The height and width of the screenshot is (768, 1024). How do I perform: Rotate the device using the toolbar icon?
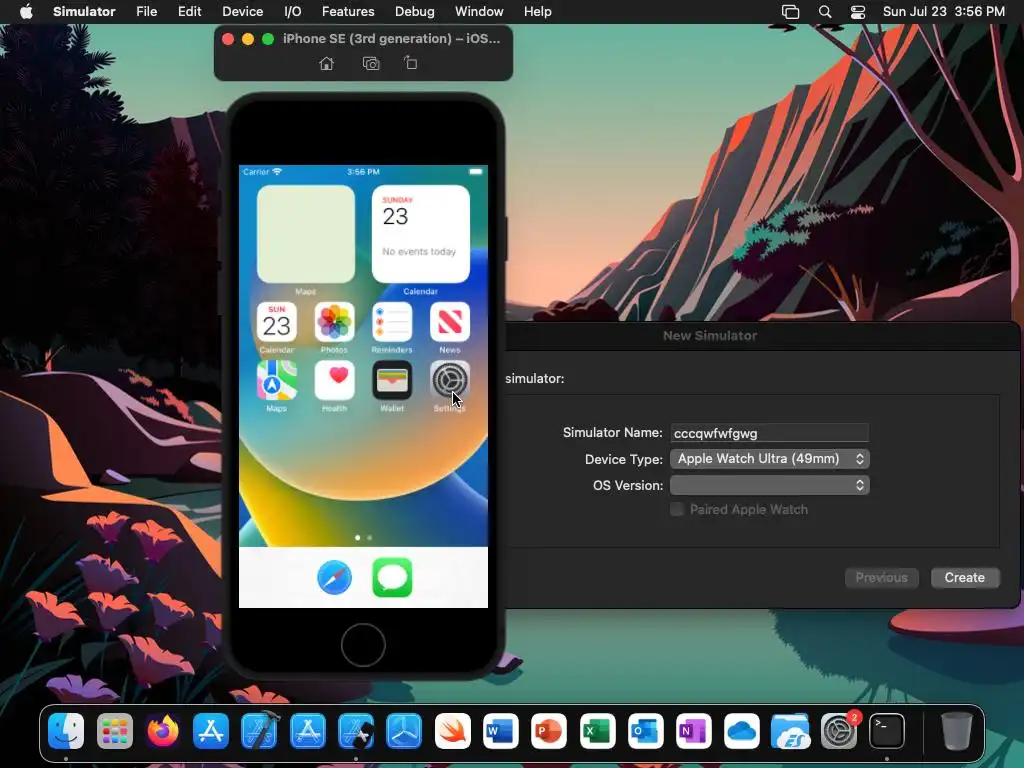410,63
